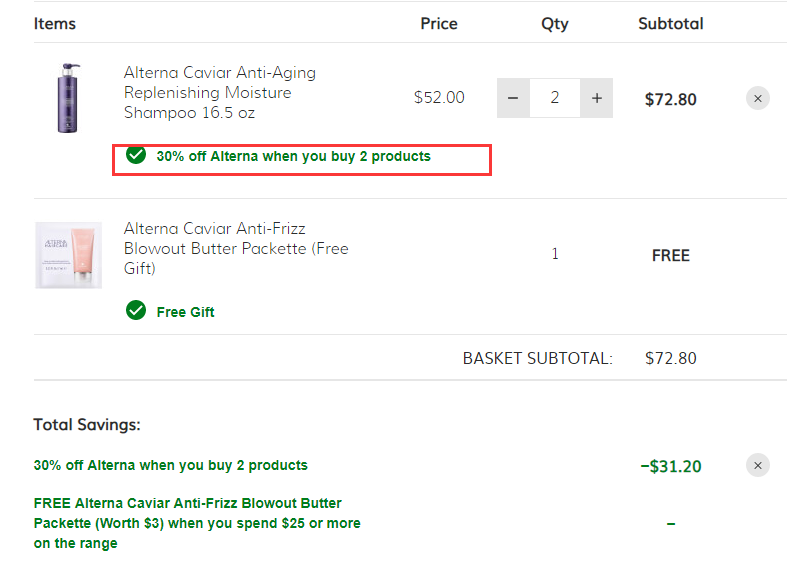Remove Alterna shampoo from basket
The width and height of the screenshot is (792, 574).
[758, 99]
